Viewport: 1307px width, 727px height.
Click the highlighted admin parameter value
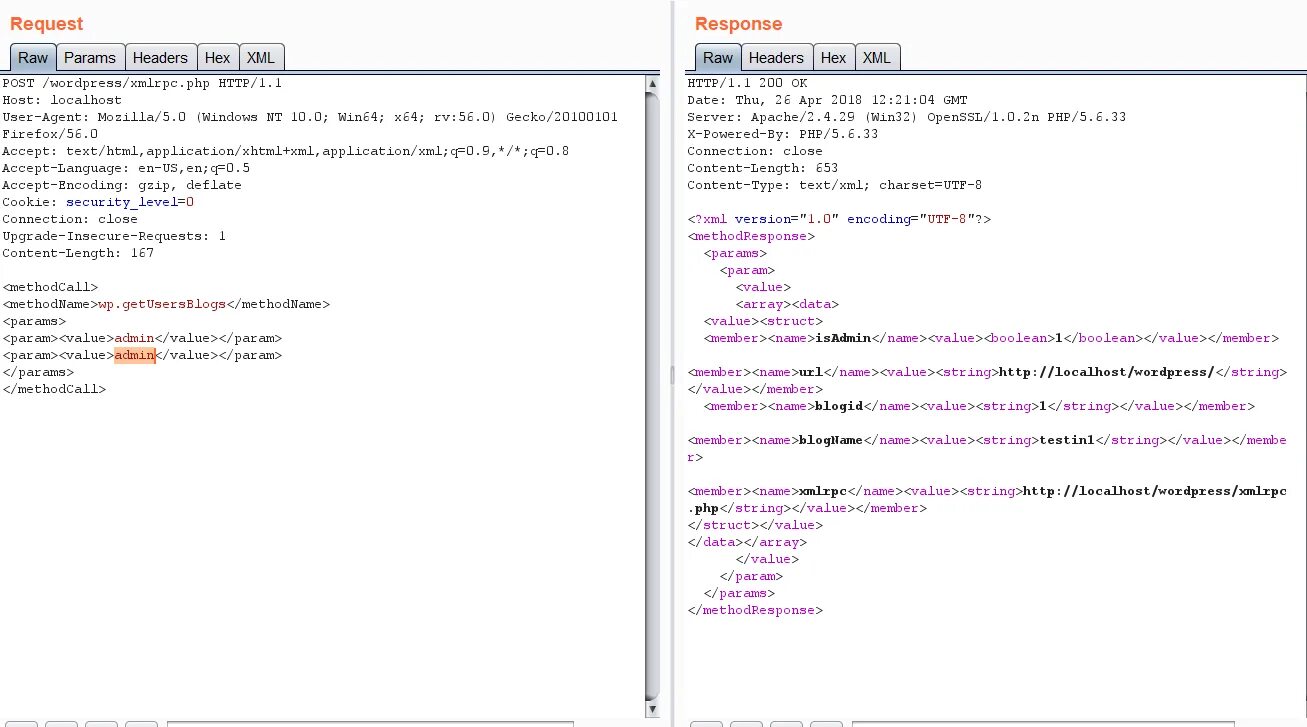tap(135, 355)
